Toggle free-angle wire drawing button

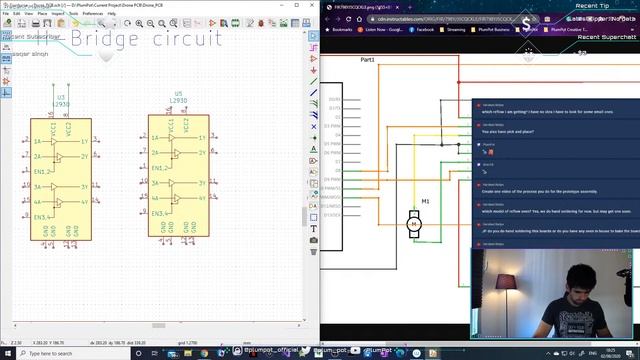[6, 93]
